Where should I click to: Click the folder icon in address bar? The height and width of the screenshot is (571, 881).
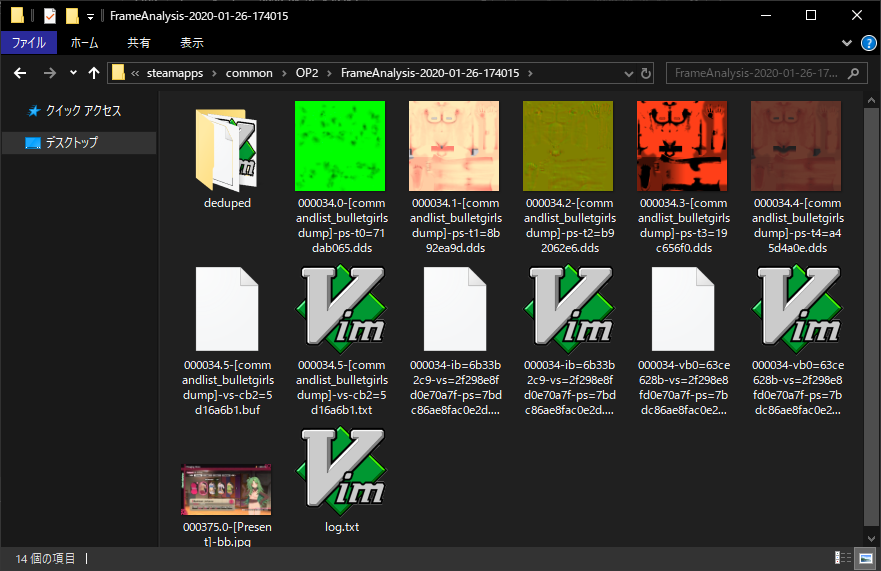(x=118, y=72)
